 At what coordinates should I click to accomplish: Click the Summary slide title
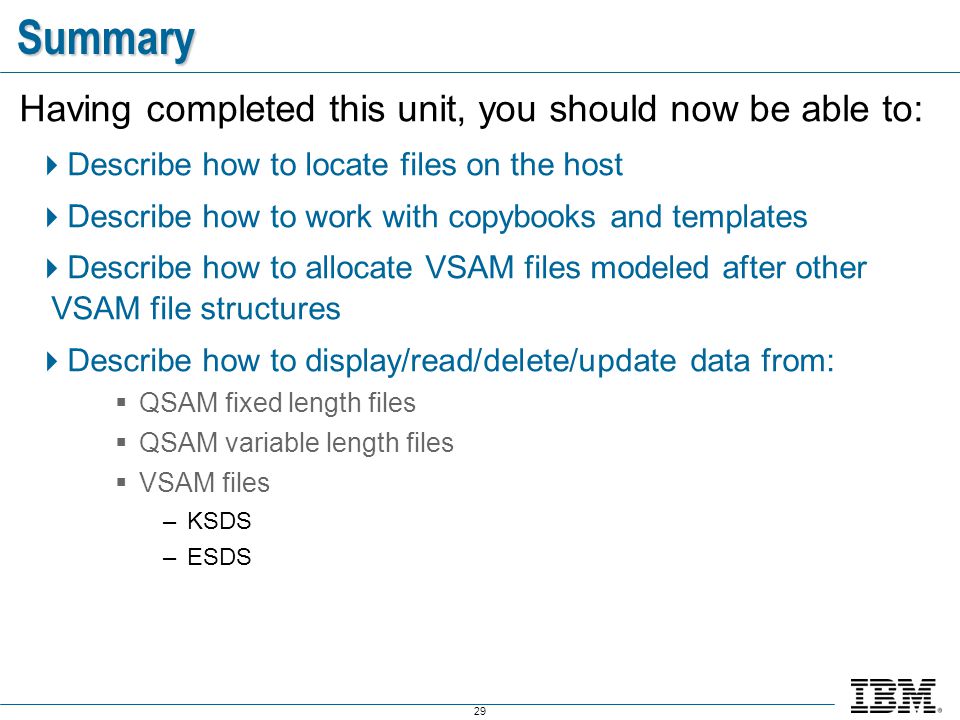pyautogui.click(x=106, y=39)
